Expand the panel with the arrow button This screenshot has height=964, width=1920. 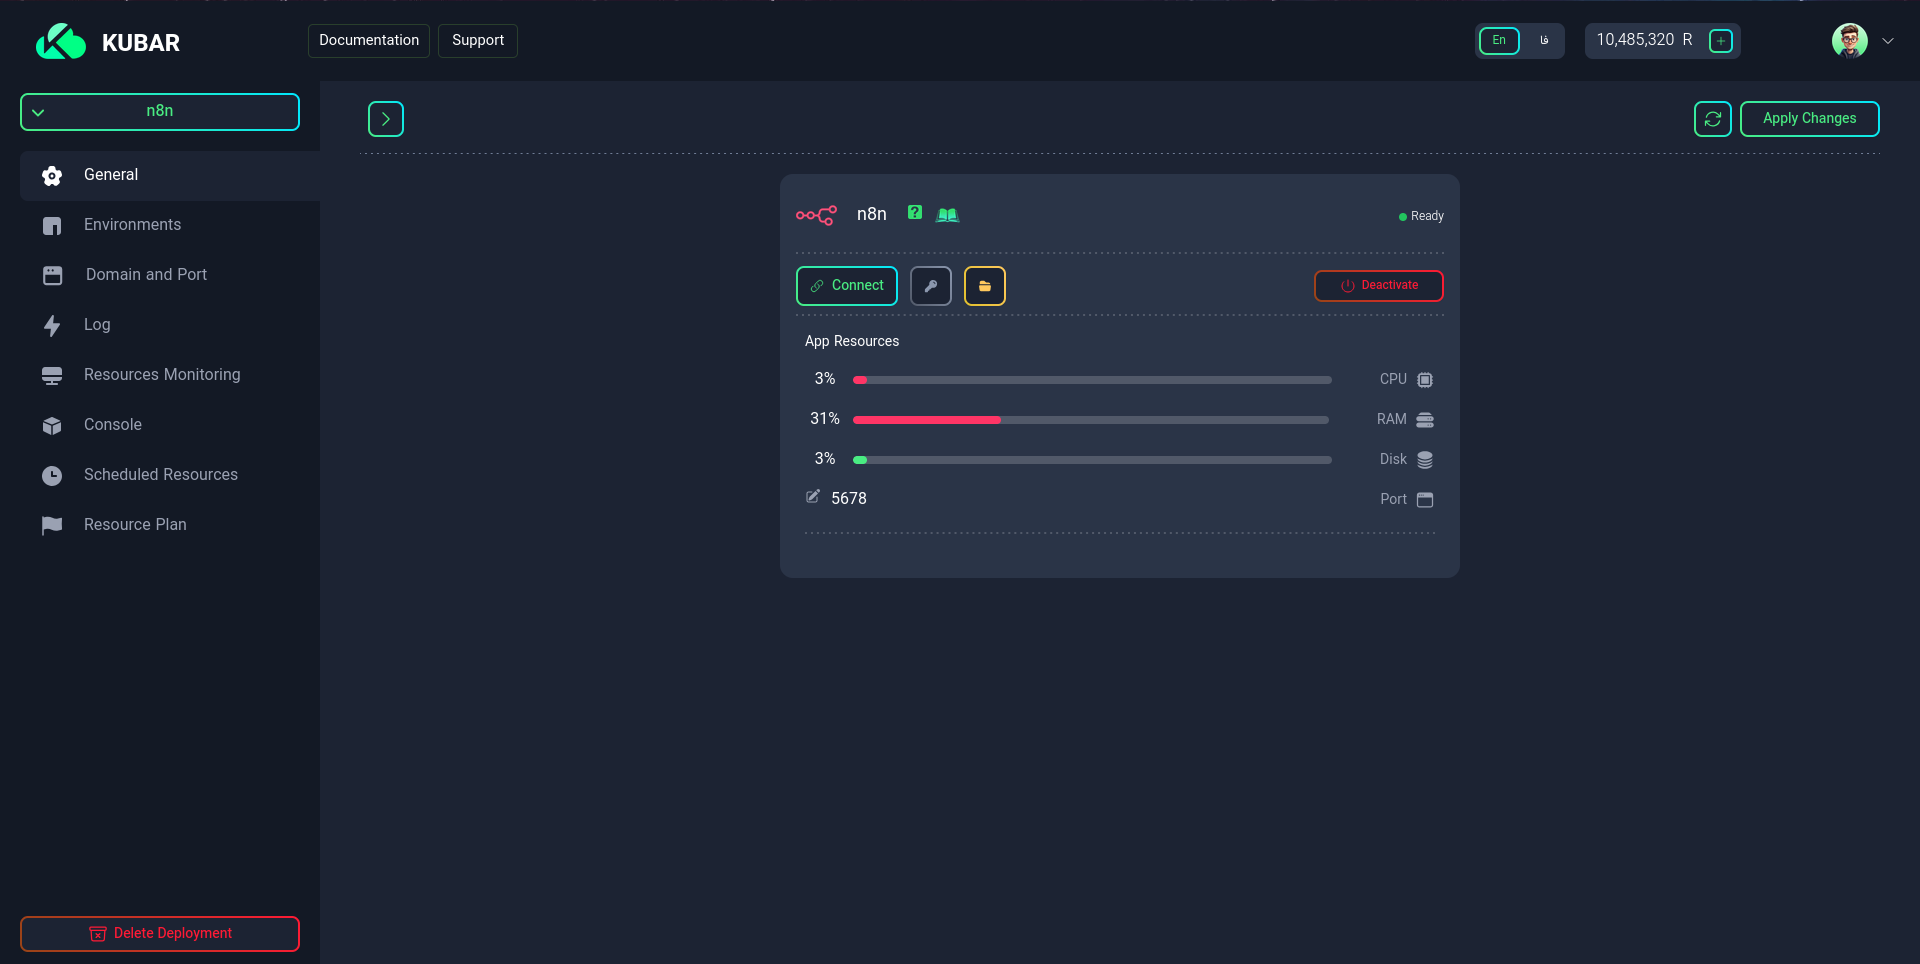click(386, 119)
